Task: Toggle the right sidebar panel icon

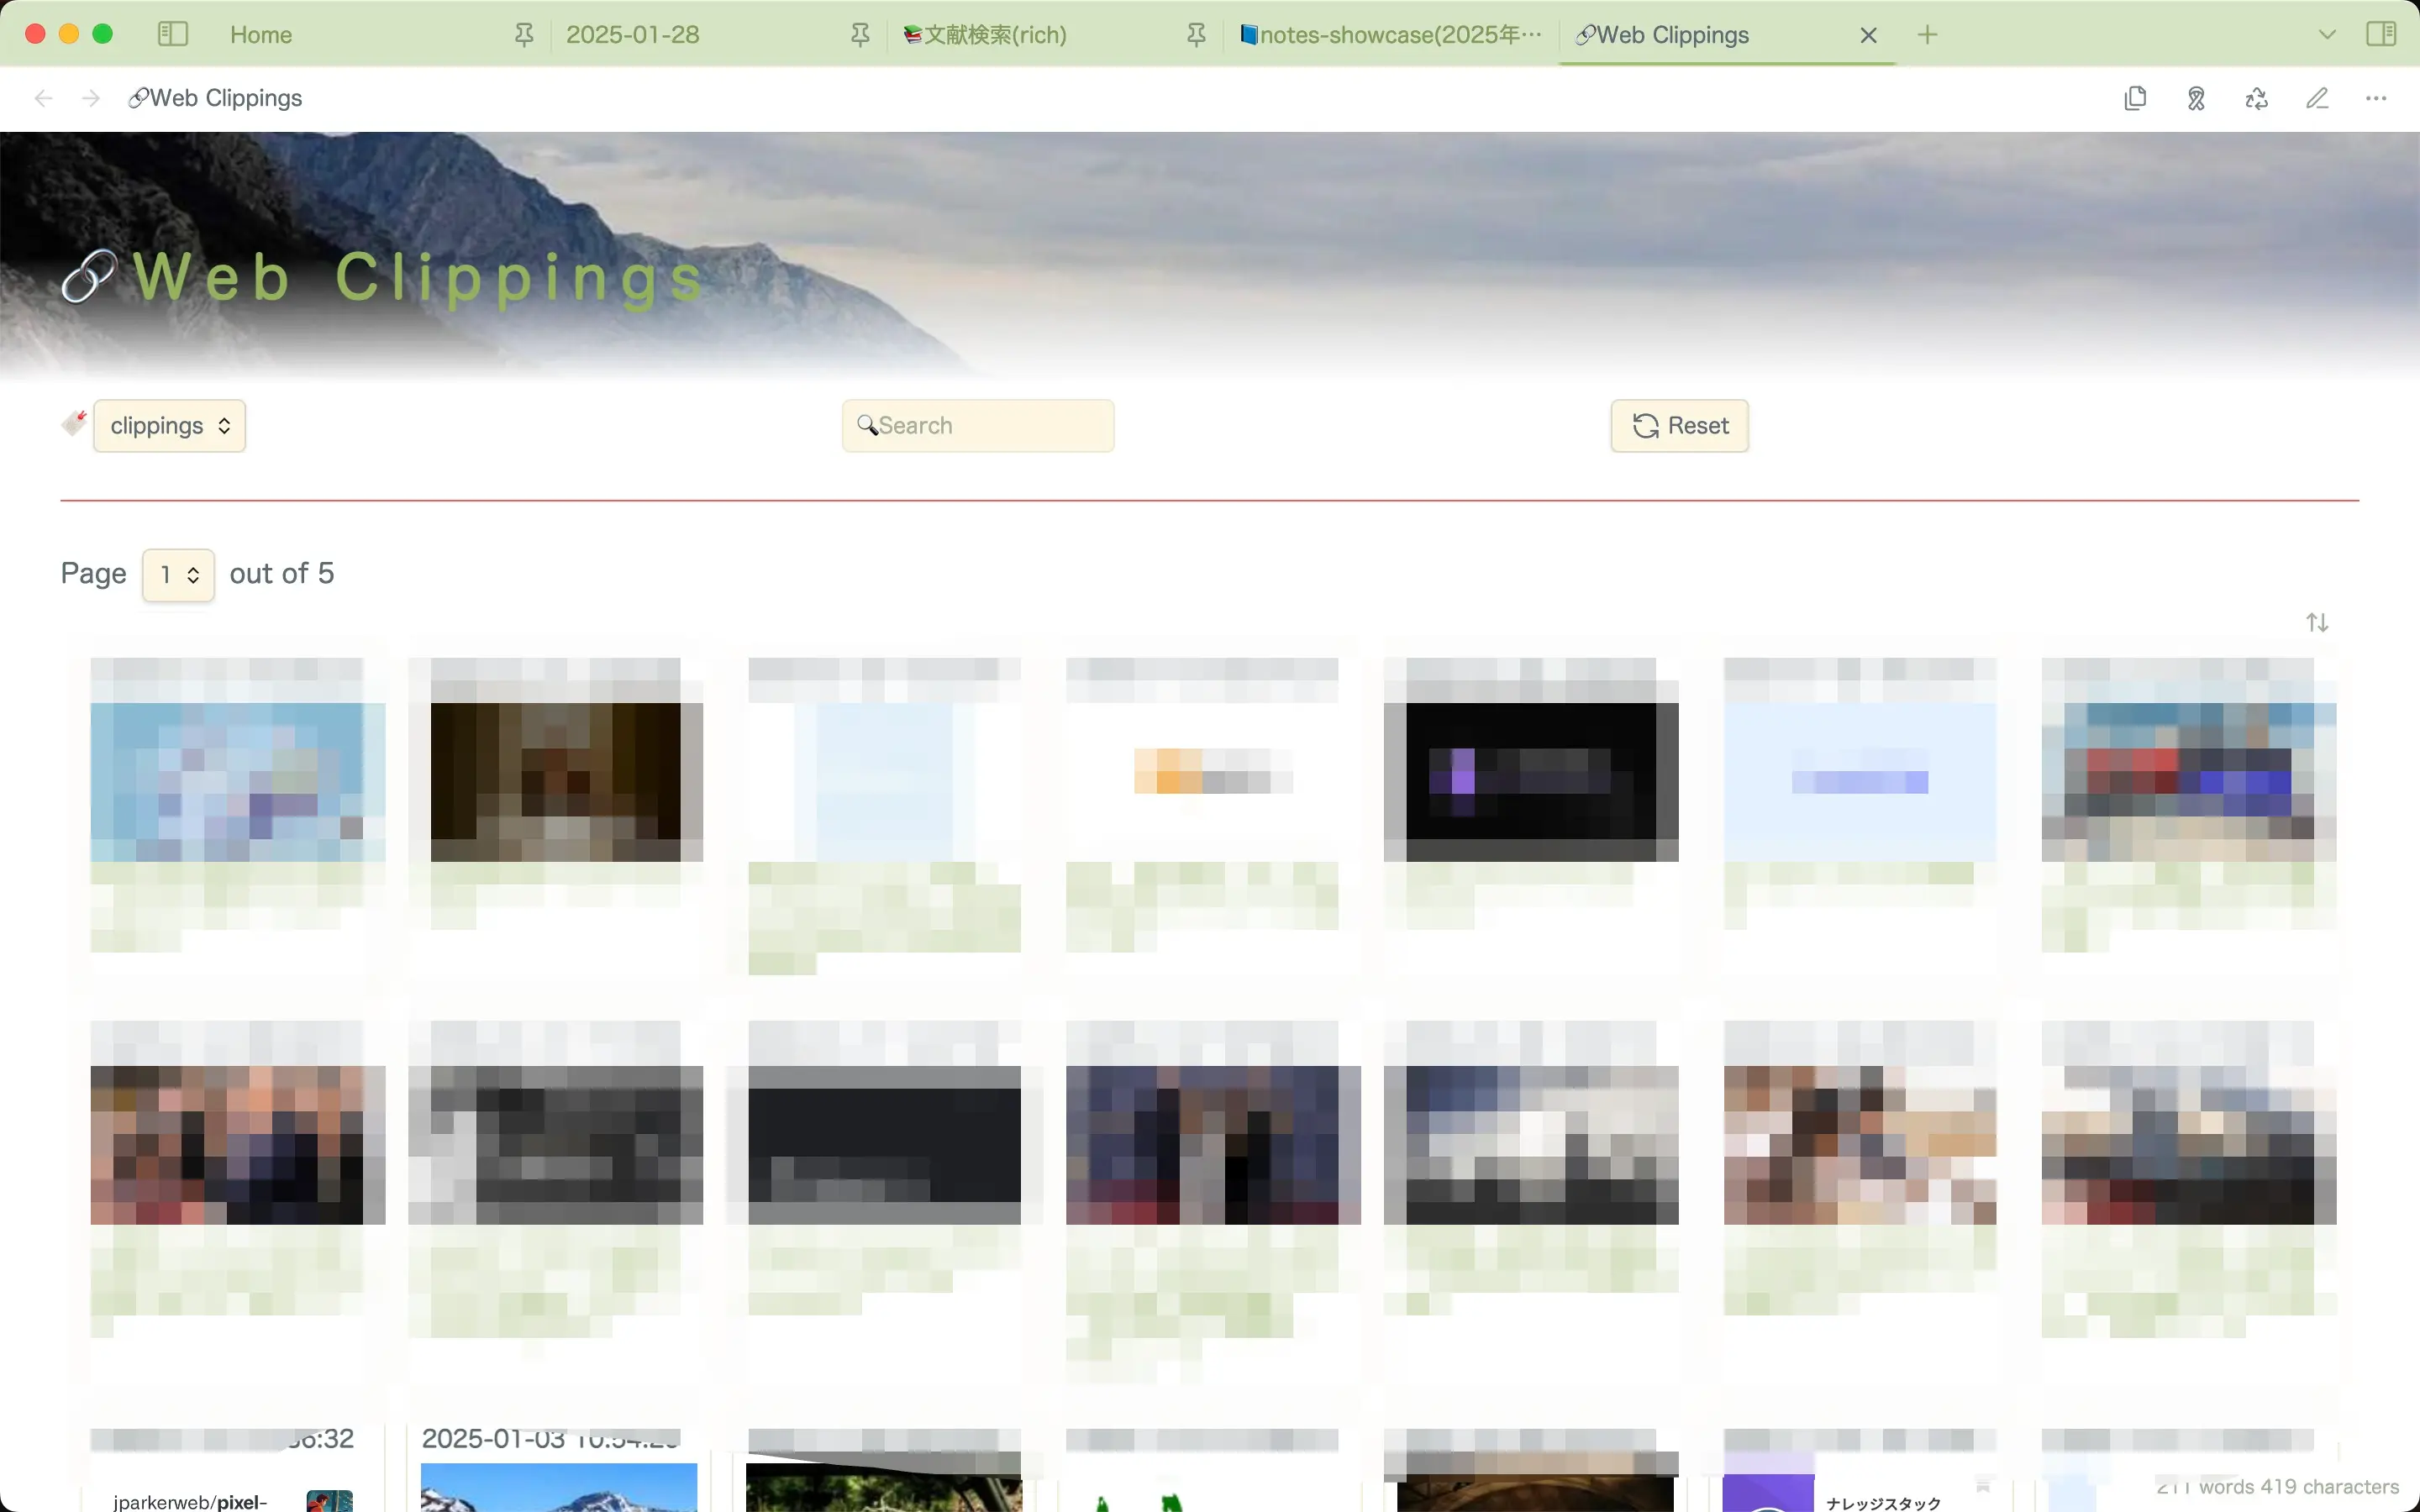Action: click(2381, 34)
